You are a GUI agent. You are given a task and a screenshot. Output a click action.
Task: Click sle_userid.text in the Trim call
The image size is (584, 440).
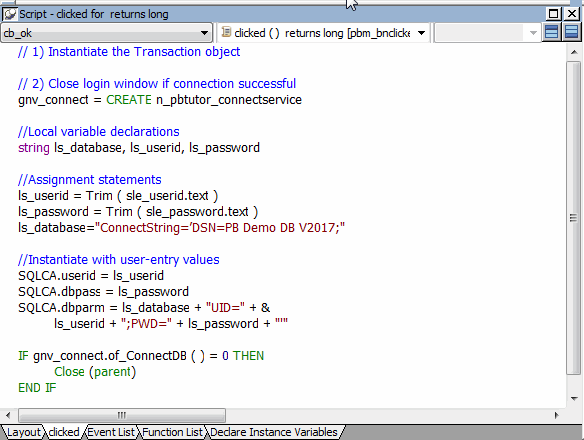click(x=167, y=196)
